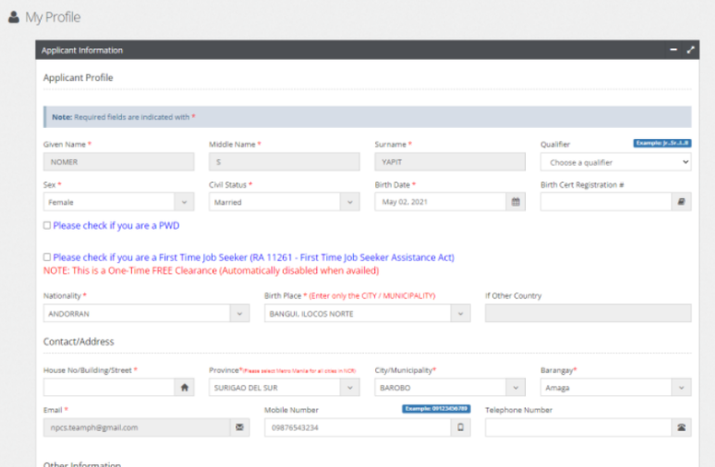
Task: Open the Birth Place dropdown
Action: pyautogui.click(x=367, y=314)
